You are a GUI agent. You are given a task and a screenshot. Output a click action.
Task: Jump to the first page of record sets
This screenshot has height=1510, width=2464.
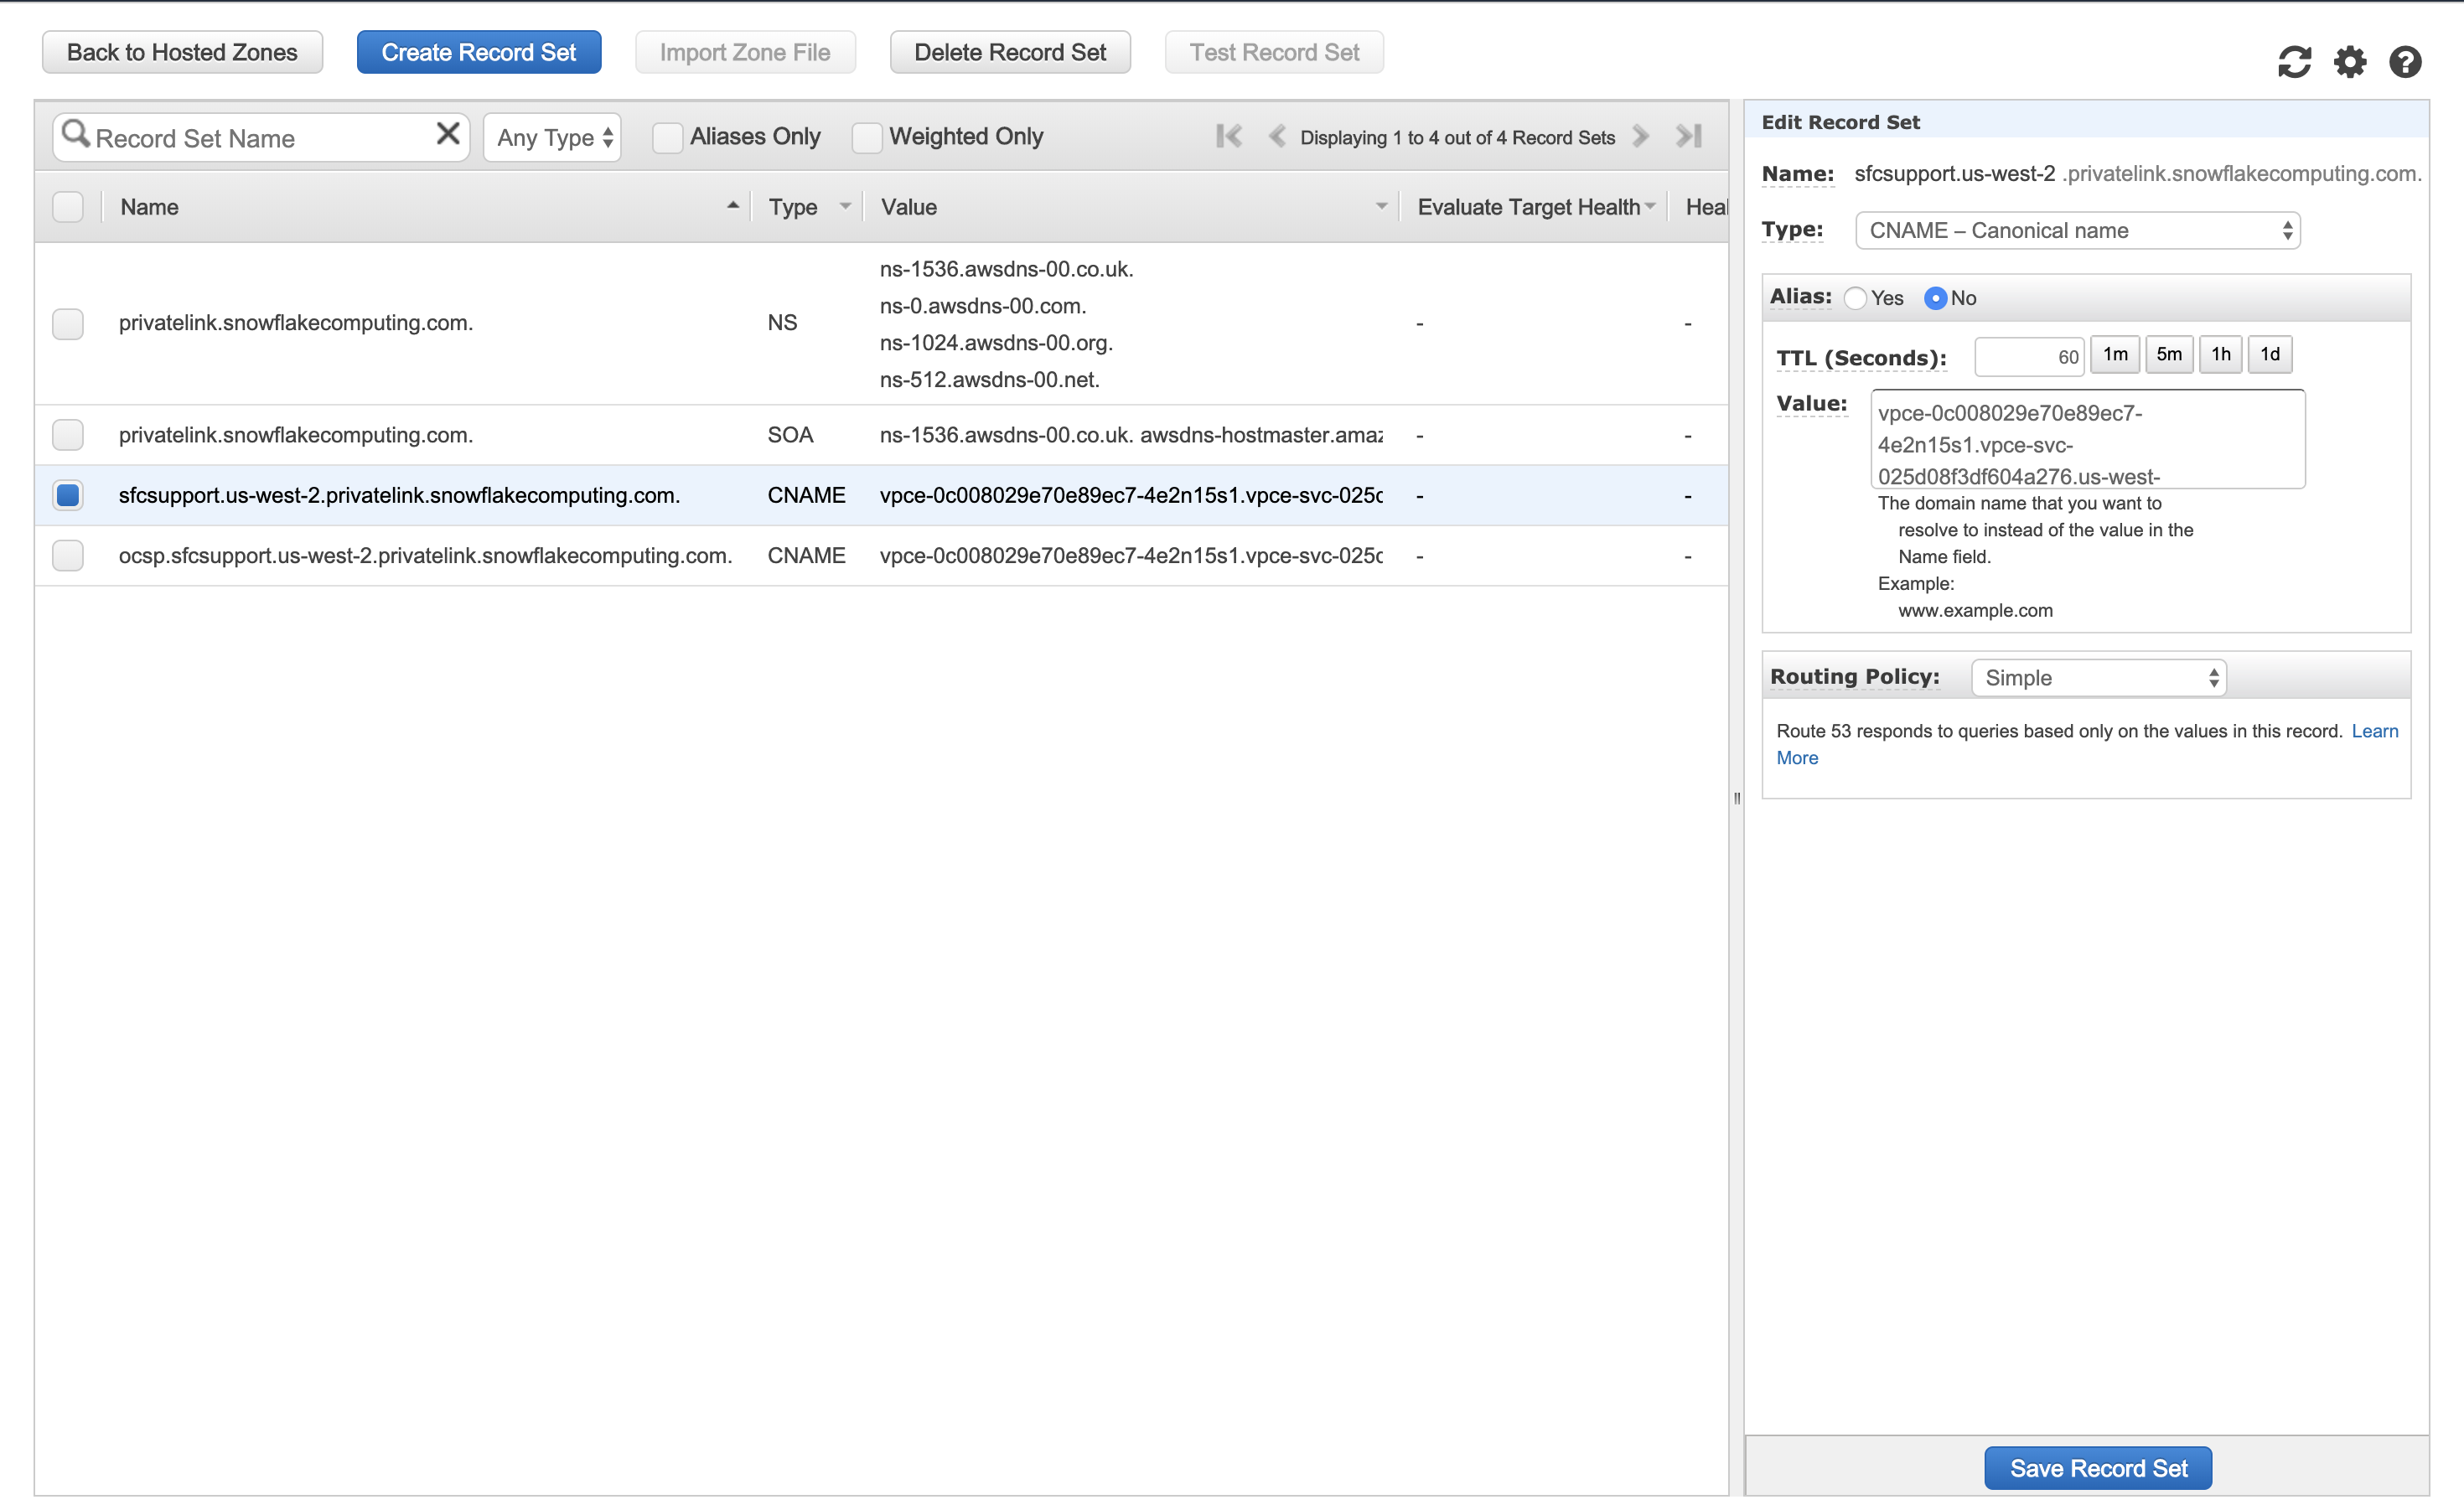click(x=1229, y=137)
